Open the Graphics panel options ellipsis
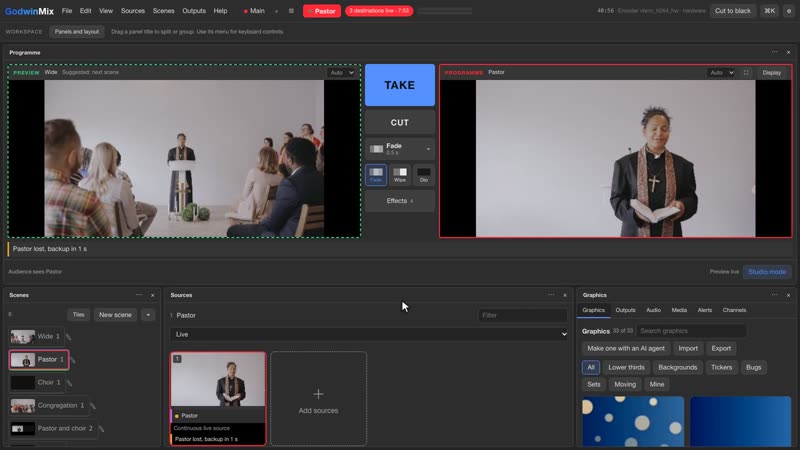The image size is (800, 450). pyautogui.click(x=774, y=295)
